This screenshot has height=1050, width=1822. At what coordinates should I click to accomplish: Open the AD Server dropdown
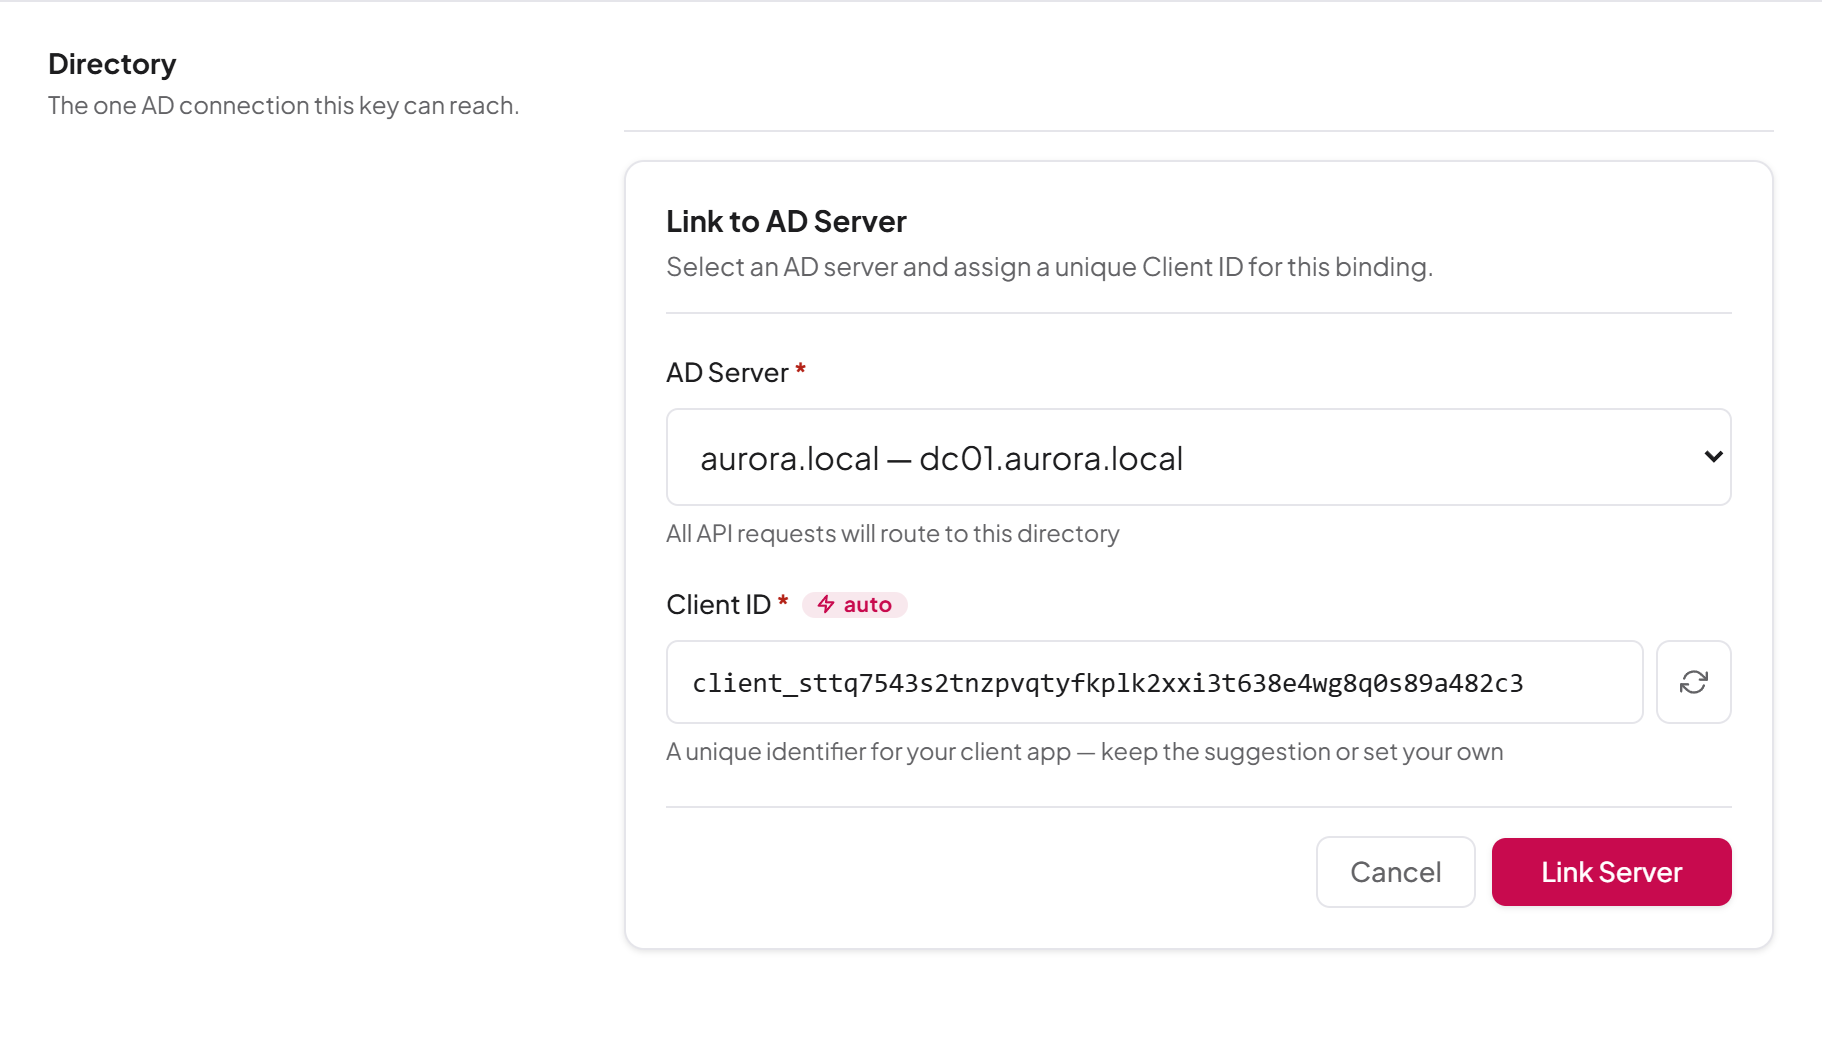pos(1198,457)
